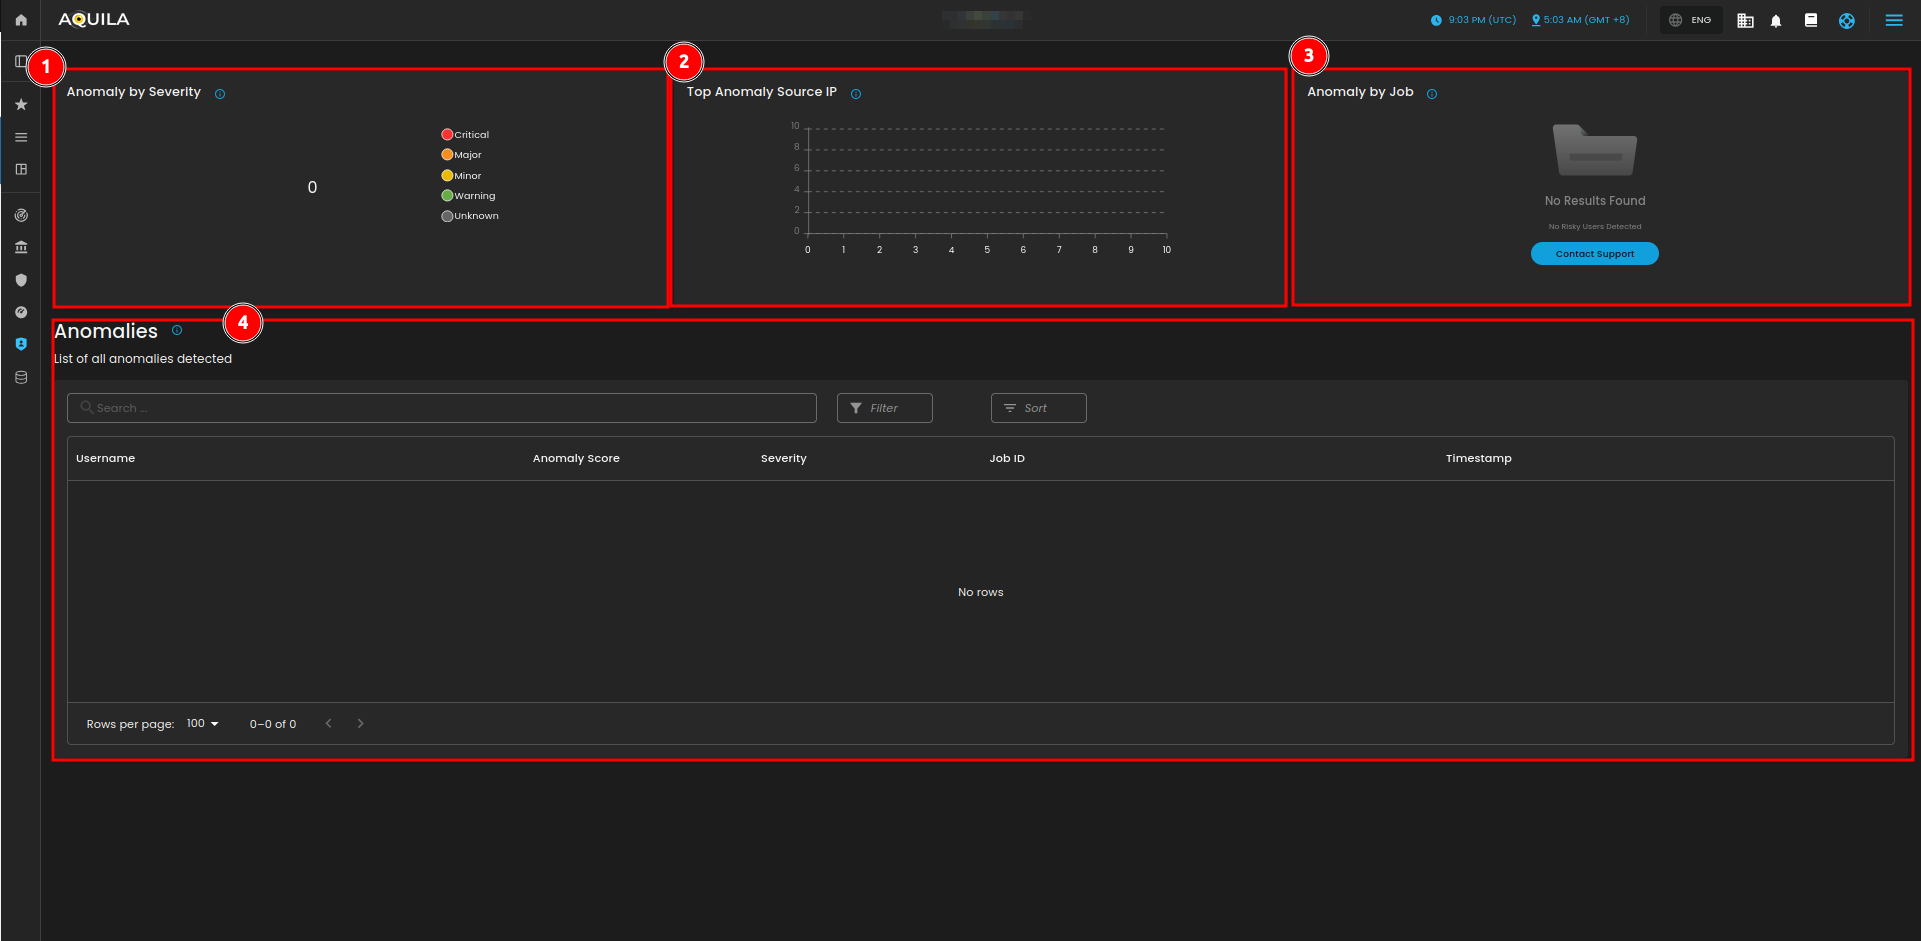
Task: Sort by the Anomaly Score column header
Action: pyautogui.click(x=576, y=459)
